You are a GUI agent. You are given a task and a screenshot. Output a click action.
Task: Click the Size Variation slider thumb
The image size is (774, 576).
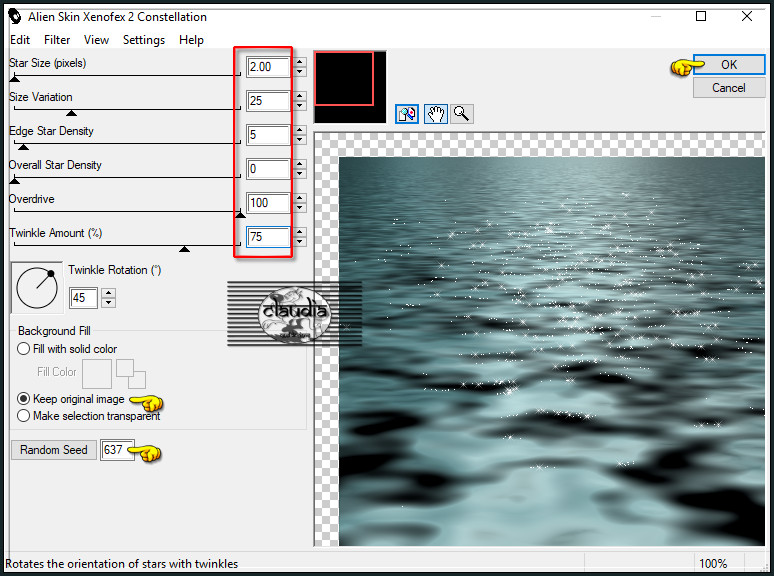72,113
